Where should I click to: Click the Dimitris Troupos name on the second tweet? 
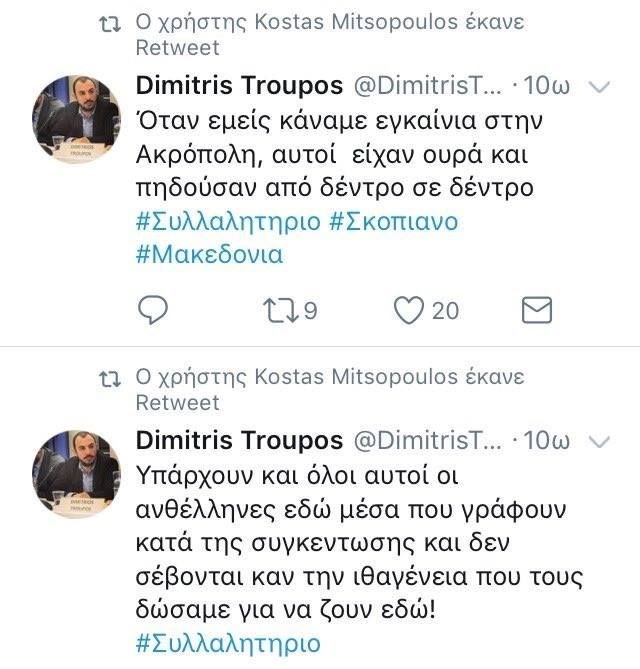(237, 442)
